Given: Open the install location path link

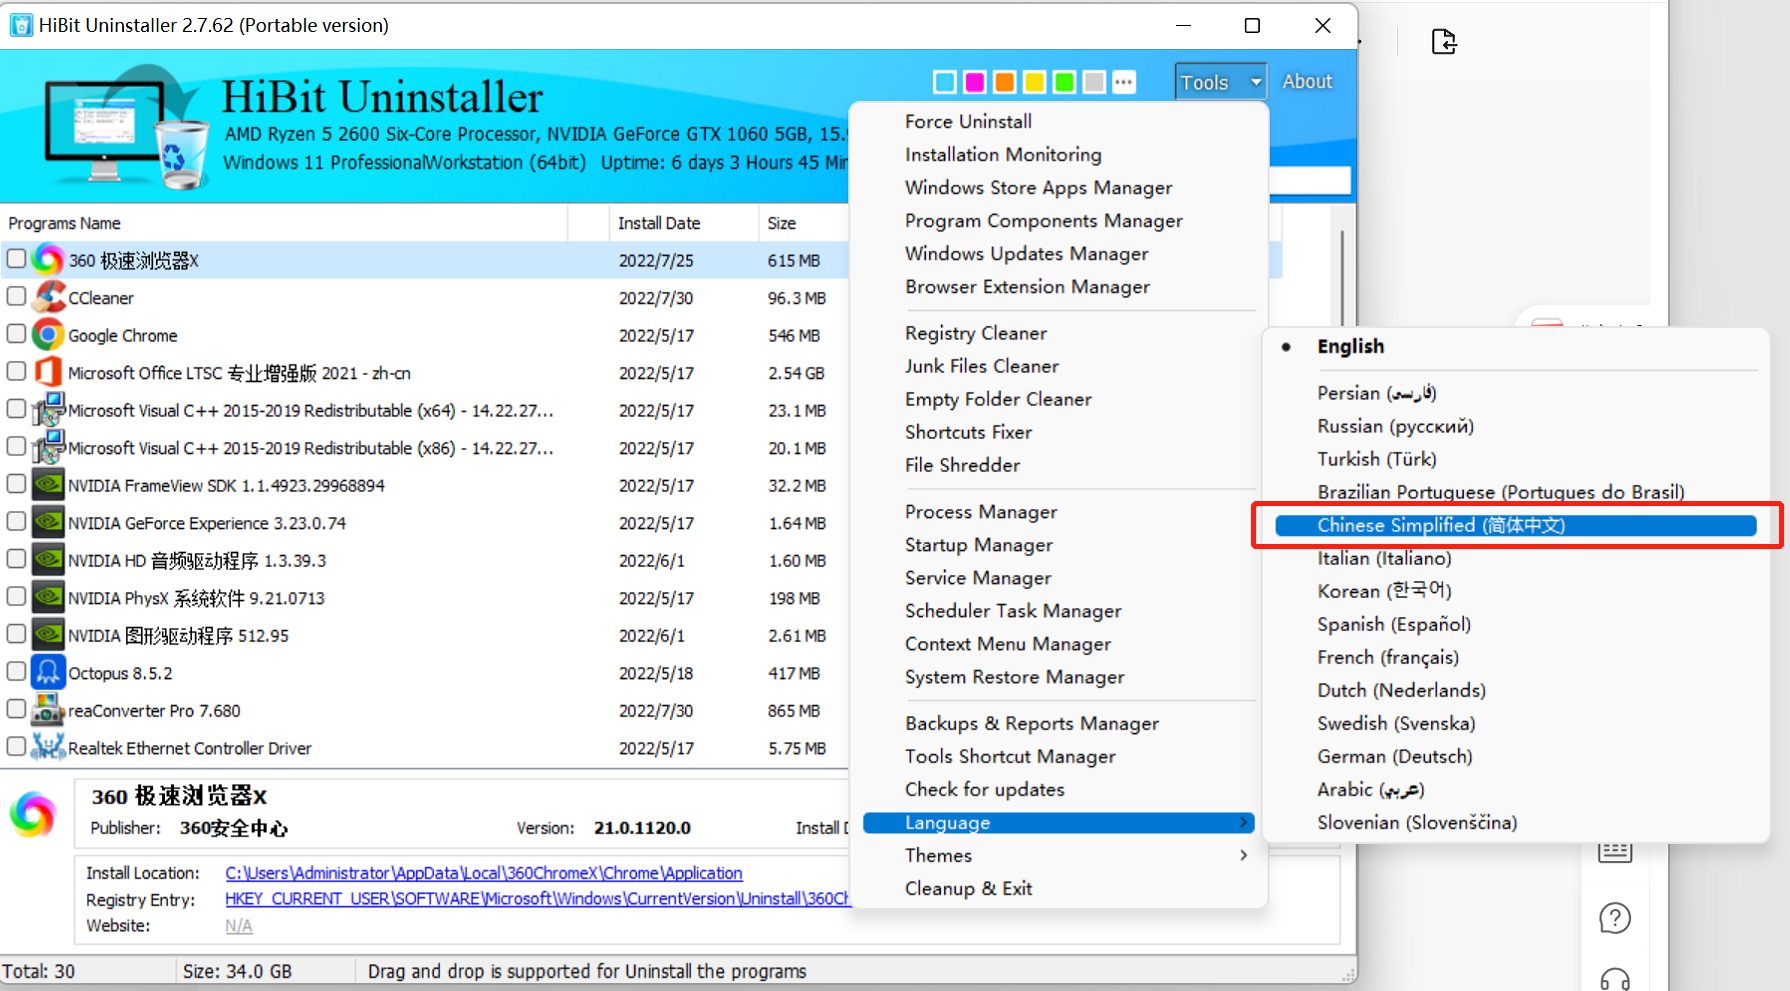Looking at the screenshot, I should tap(484, 873).
